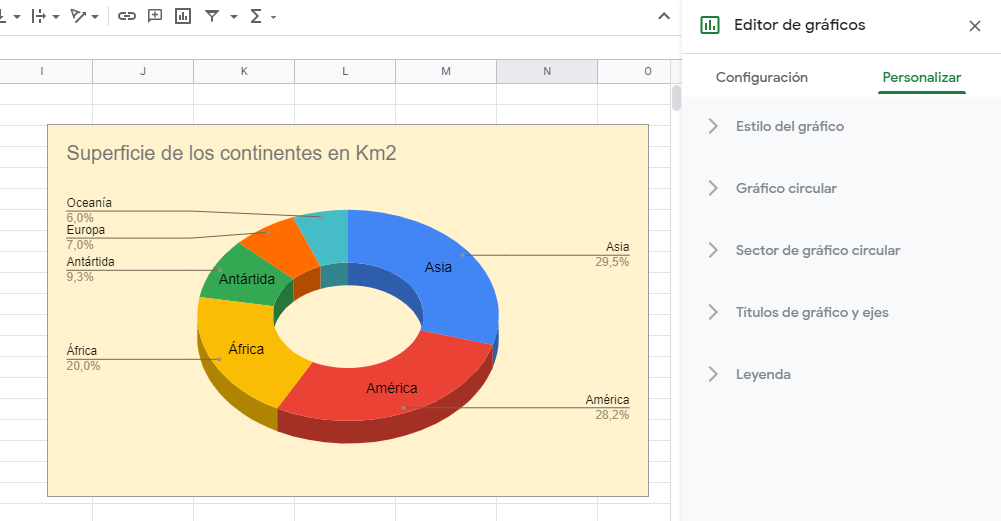Switch to the Configuración tab

762,77
